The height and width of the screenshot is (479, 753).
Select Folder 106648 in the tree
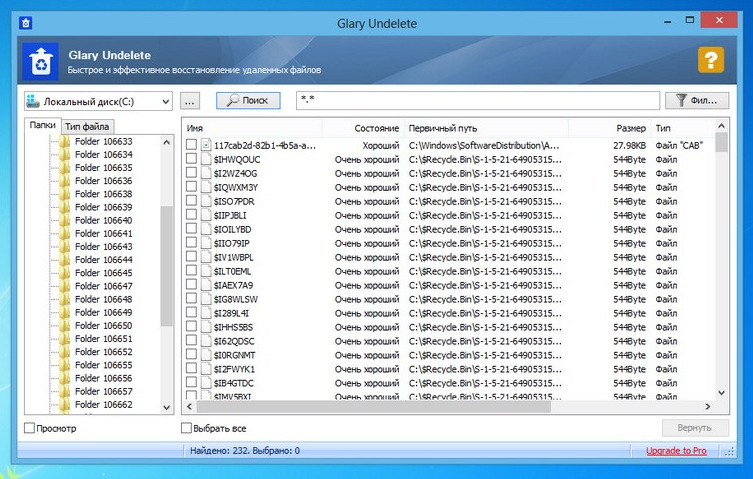pos(103,299)
